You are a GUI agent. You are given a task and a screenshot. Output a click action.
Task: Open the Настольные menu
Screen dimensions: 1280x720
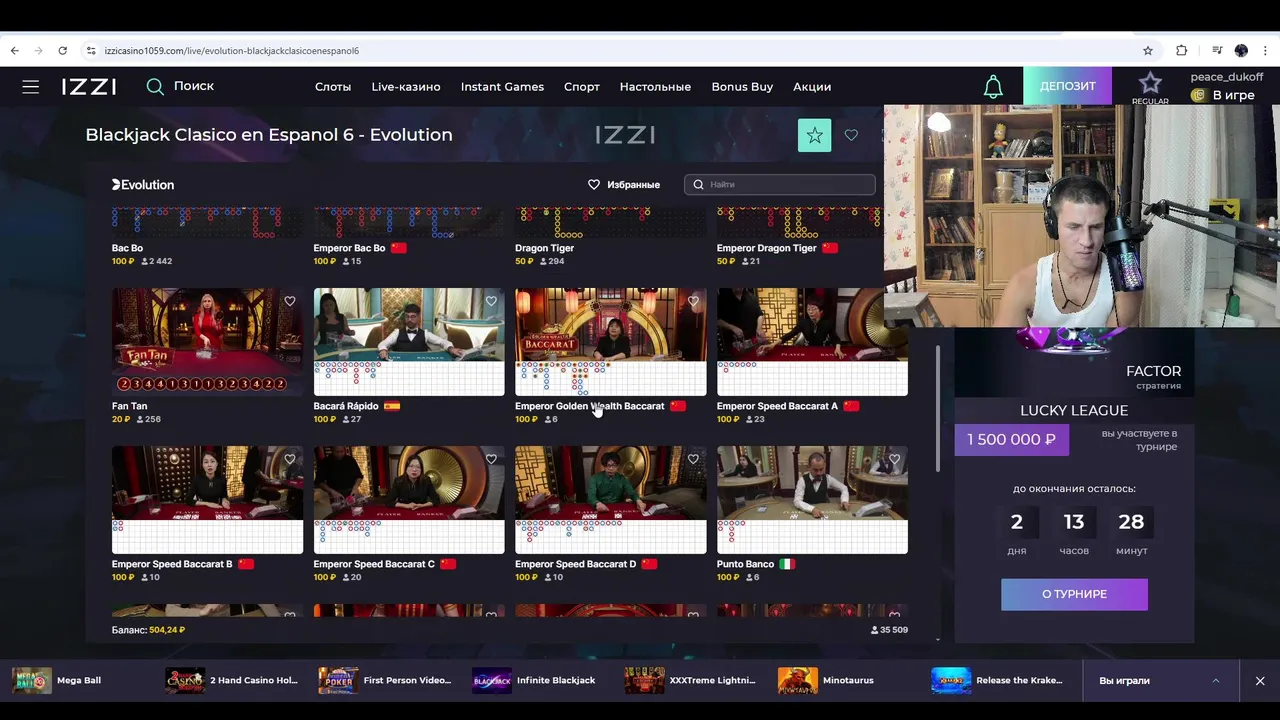(655, 87)
